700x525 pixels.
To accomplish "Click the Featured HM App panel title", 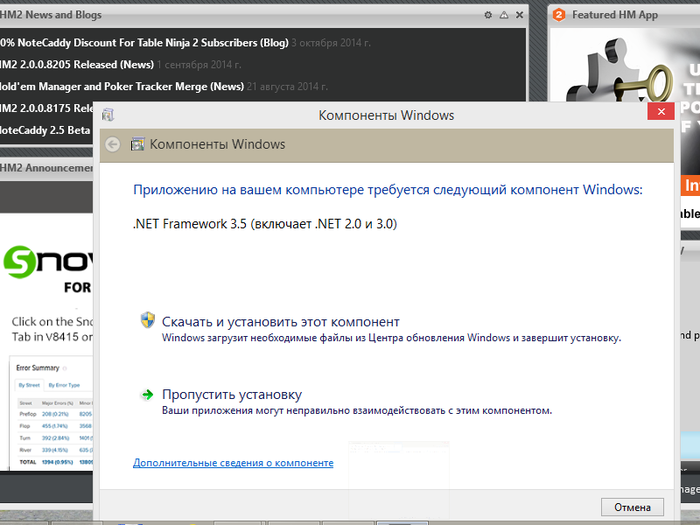I will click(x=615, y=15).
